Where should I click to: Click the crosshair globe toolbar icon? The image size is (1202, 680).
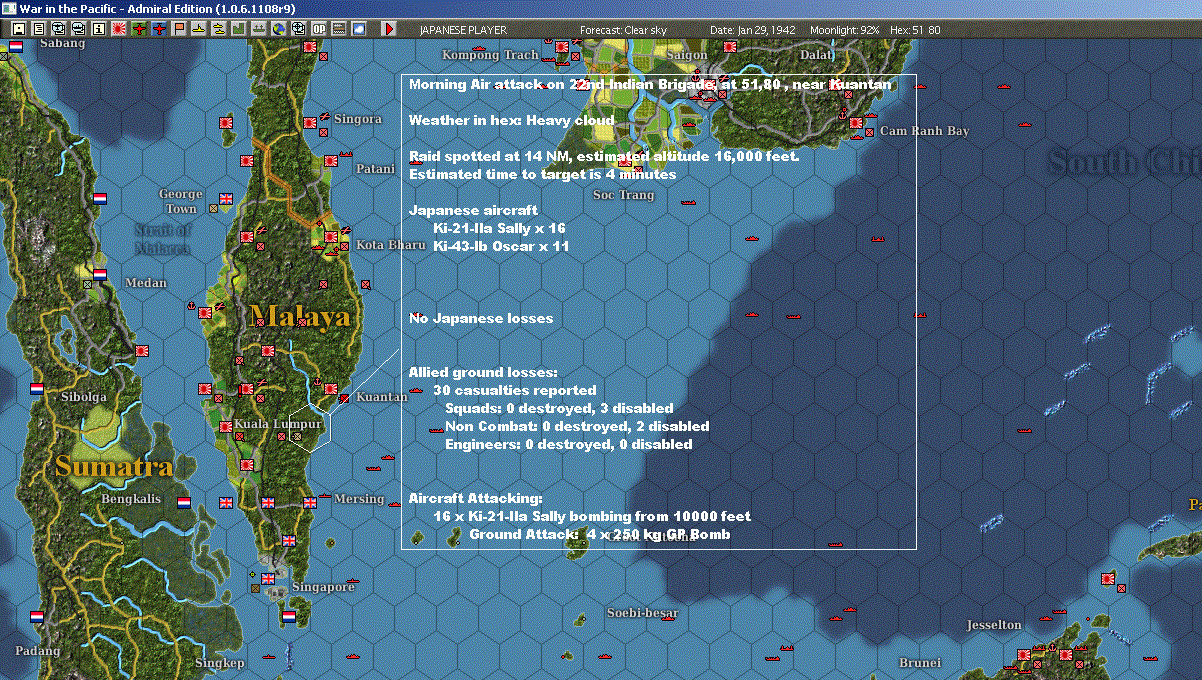pyautogui.click(x=298, y=29)
